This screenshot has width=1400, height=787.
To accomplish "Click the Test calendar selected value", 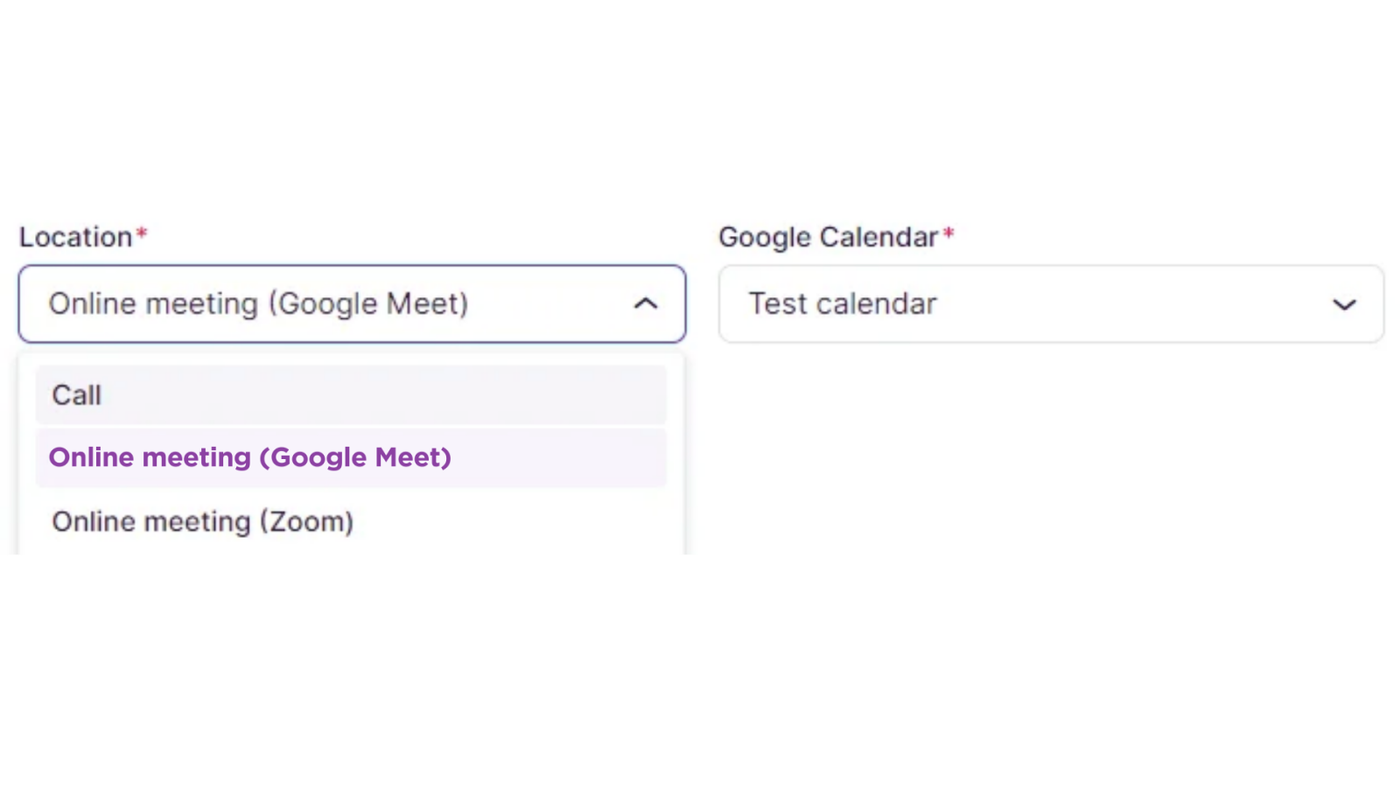I will point(842,304).
